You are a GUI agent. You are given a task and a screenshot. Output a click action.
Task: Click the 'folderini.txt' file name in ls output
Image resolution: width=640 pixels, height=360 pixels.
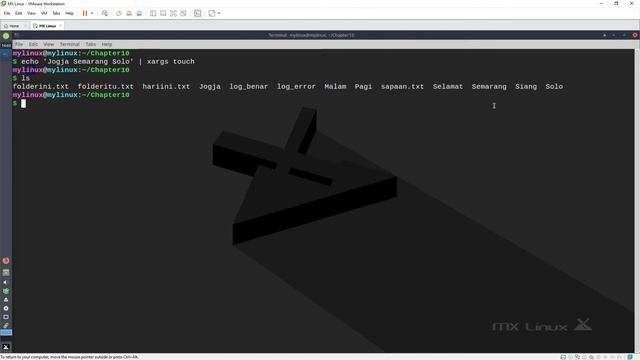pos(41,87)
